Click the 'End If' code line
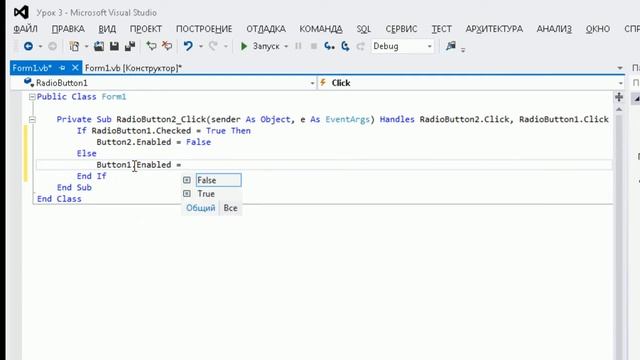Image resolution: width=640 pixels, height=360 pixels. point(91,176)
